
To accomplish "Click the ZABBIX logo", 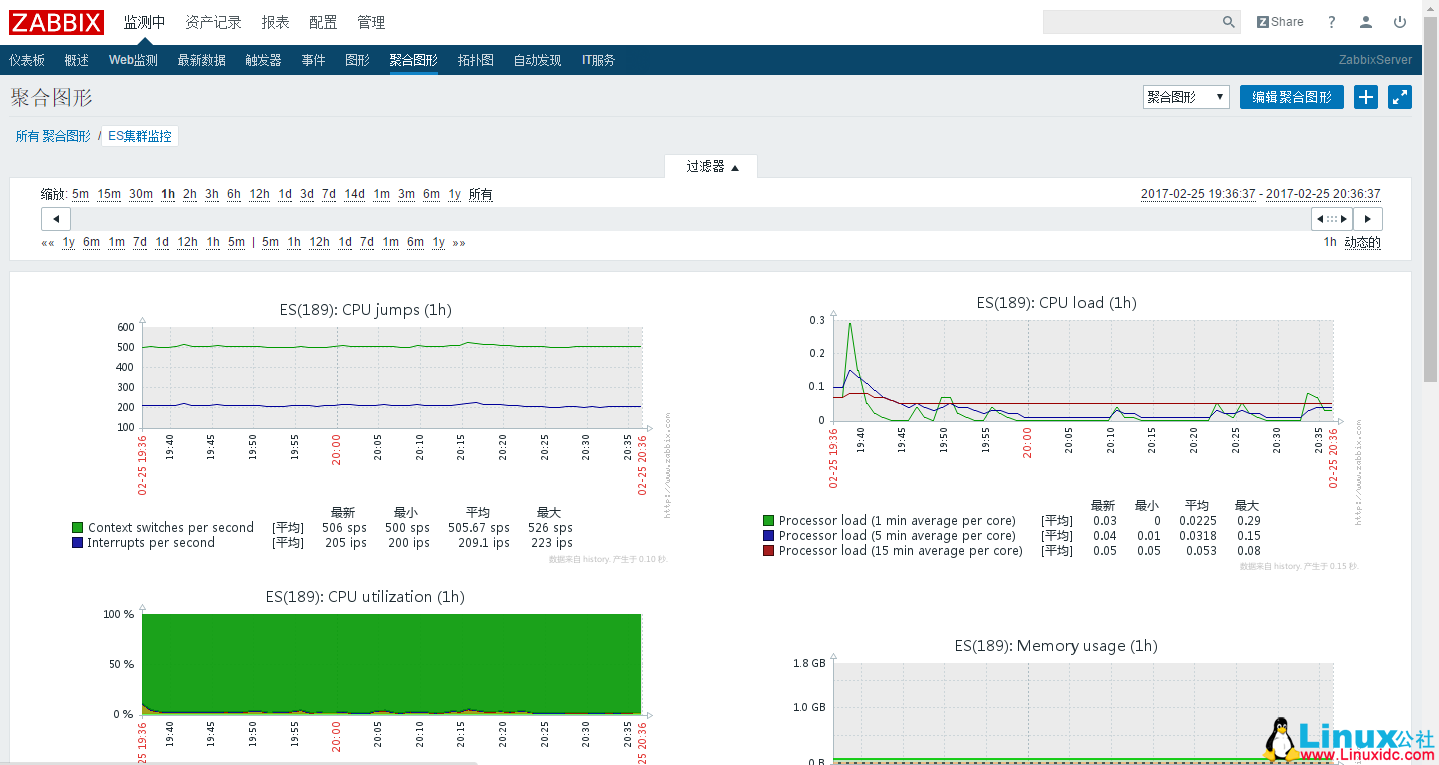I will point(56,21).
